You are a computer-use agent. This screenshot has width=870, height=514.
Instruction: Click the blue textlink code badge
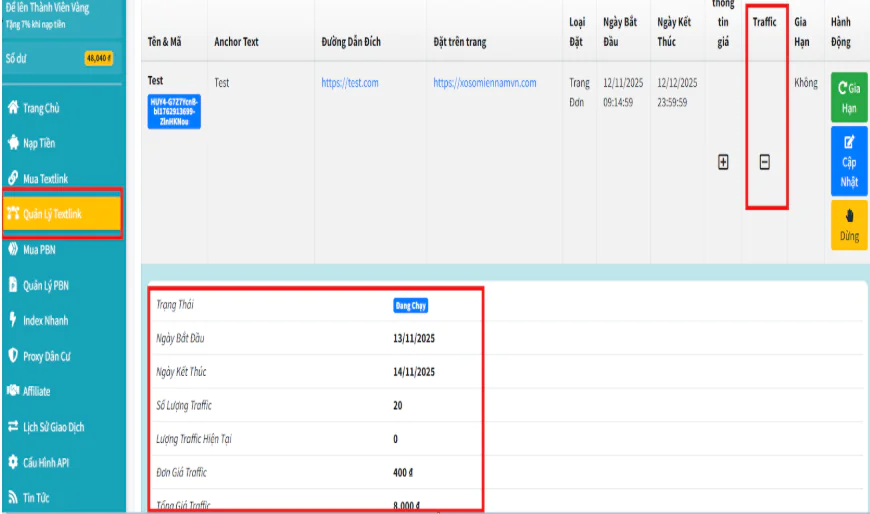(174, 112)
